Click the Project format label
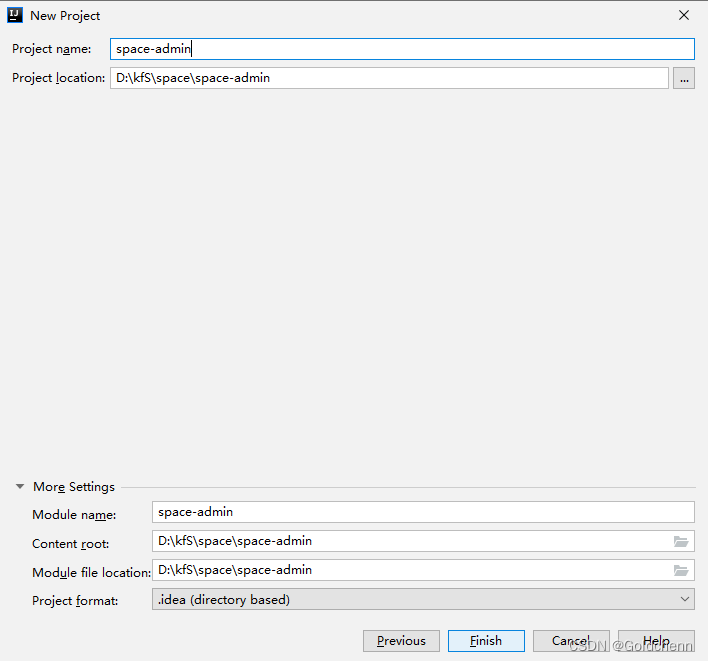The width and height of the screenshot is (708, 661). 75,601
